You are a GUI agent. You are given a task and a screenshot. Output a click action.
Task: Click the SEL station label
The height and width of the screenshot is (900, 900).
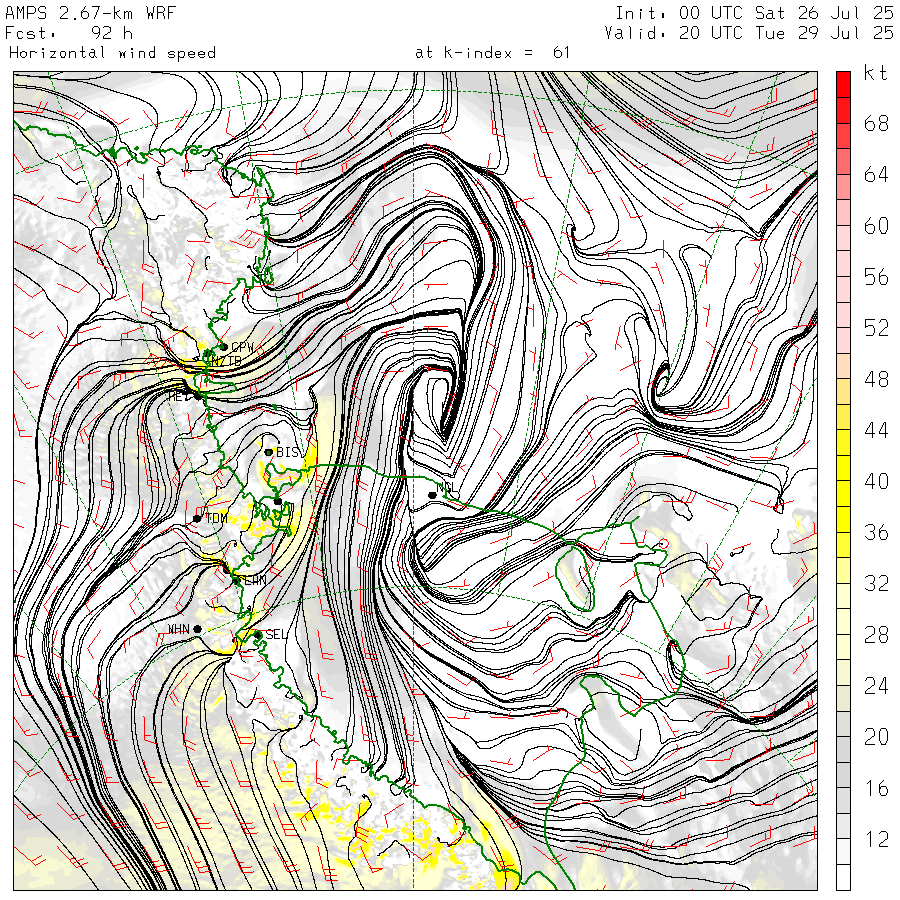point(276,634)
